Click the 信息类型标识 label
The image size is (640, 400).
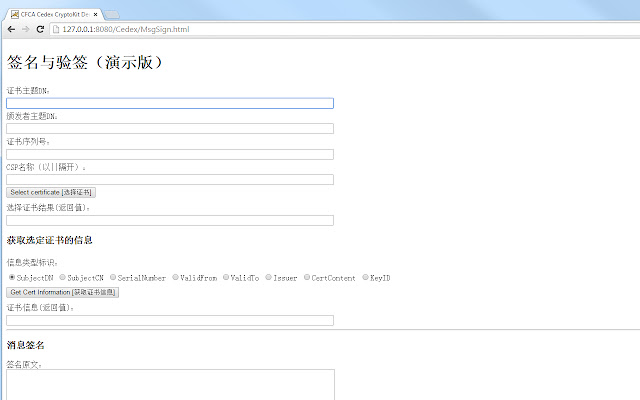pyautogui.click(x=32, y=262)
